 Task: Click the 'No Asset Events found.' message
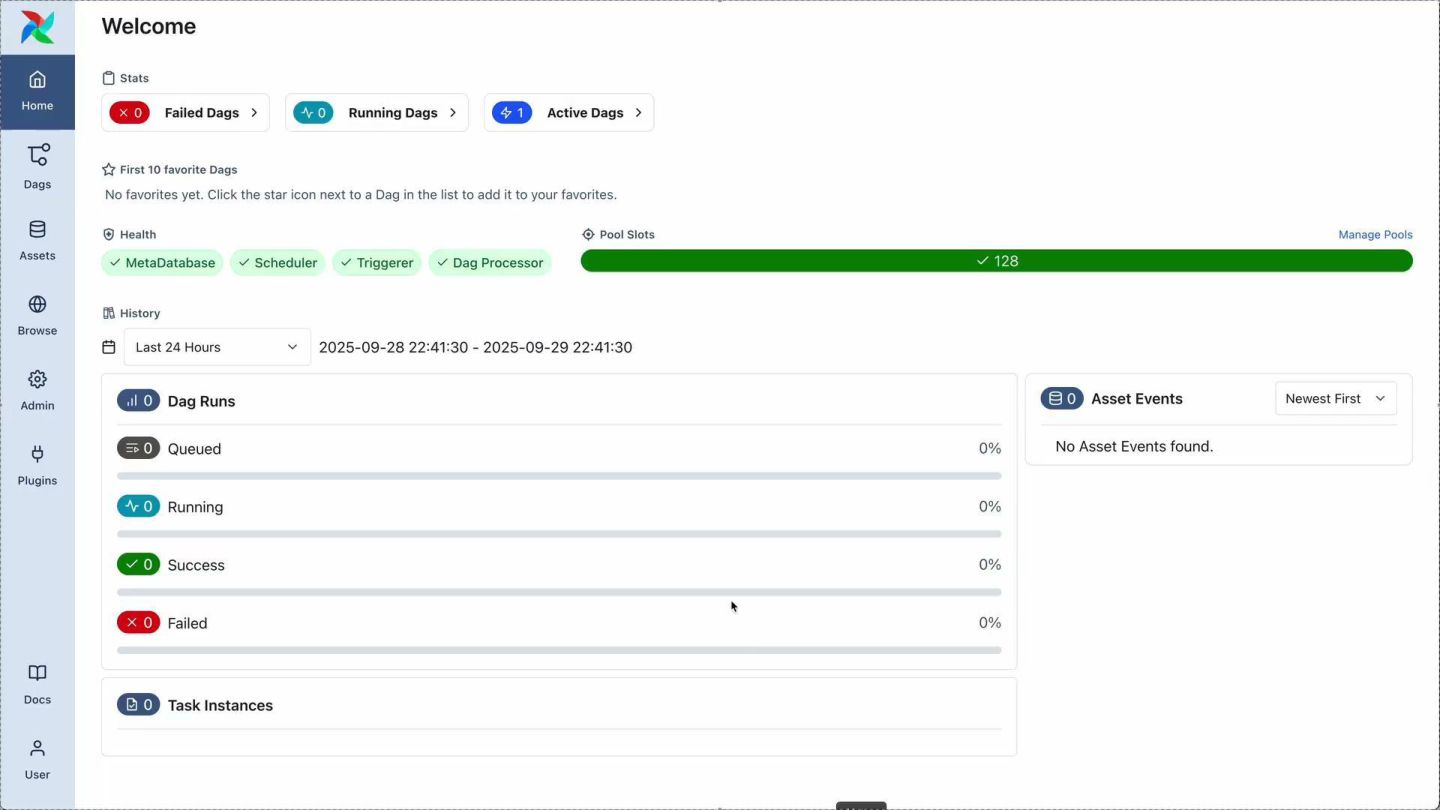[x=1134, y=446]
